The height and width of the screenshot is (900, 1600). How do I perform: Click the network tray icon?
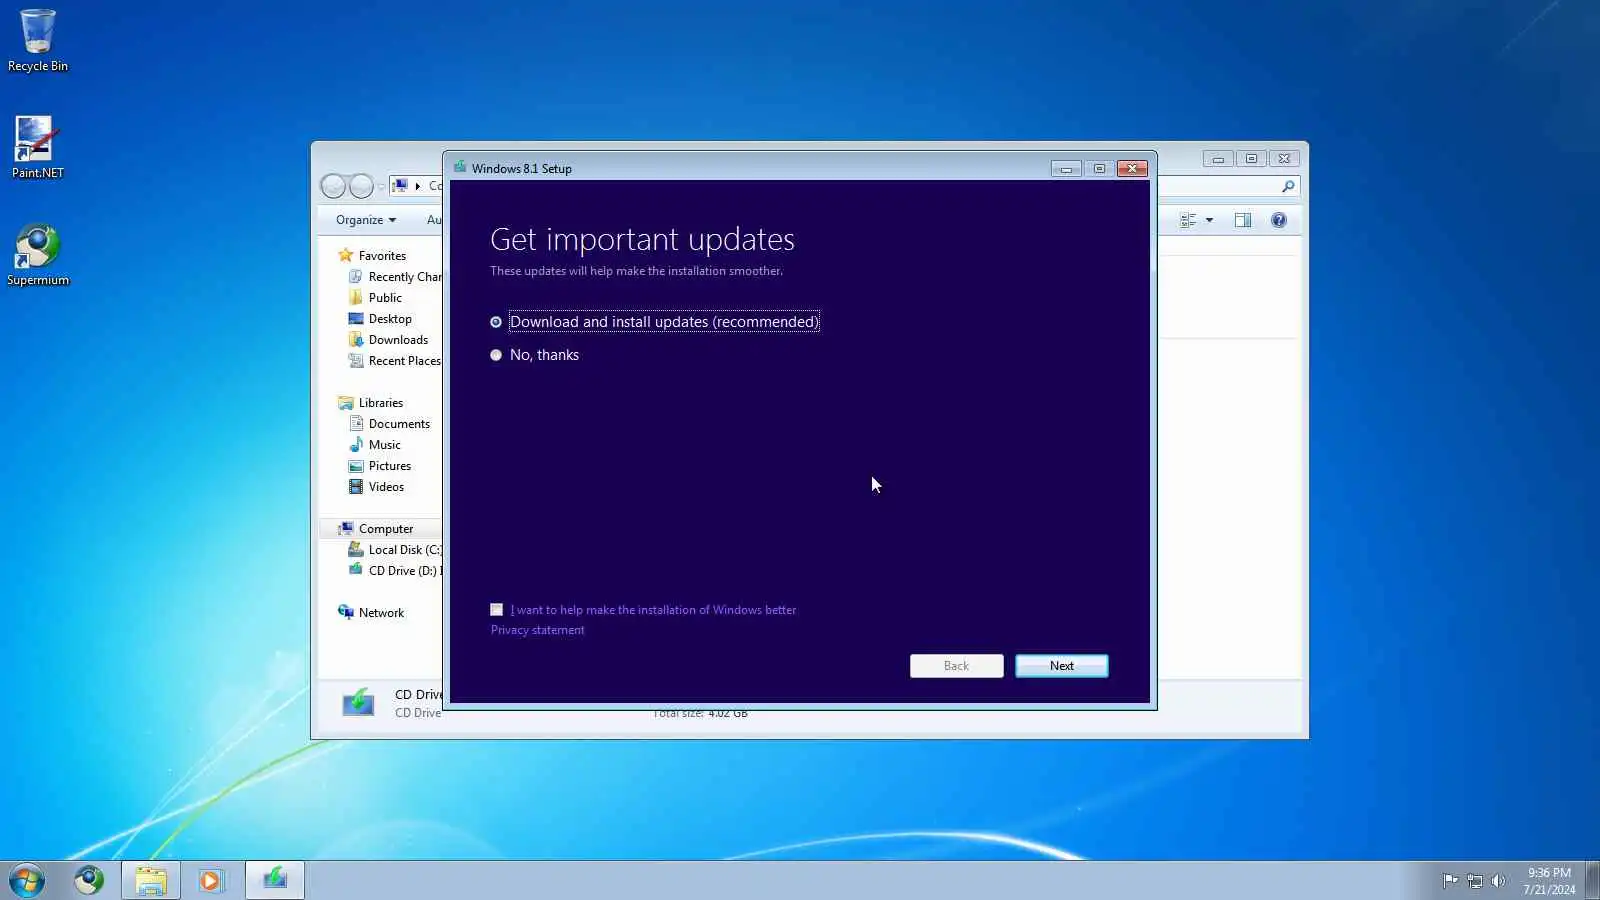[1474, 881]
